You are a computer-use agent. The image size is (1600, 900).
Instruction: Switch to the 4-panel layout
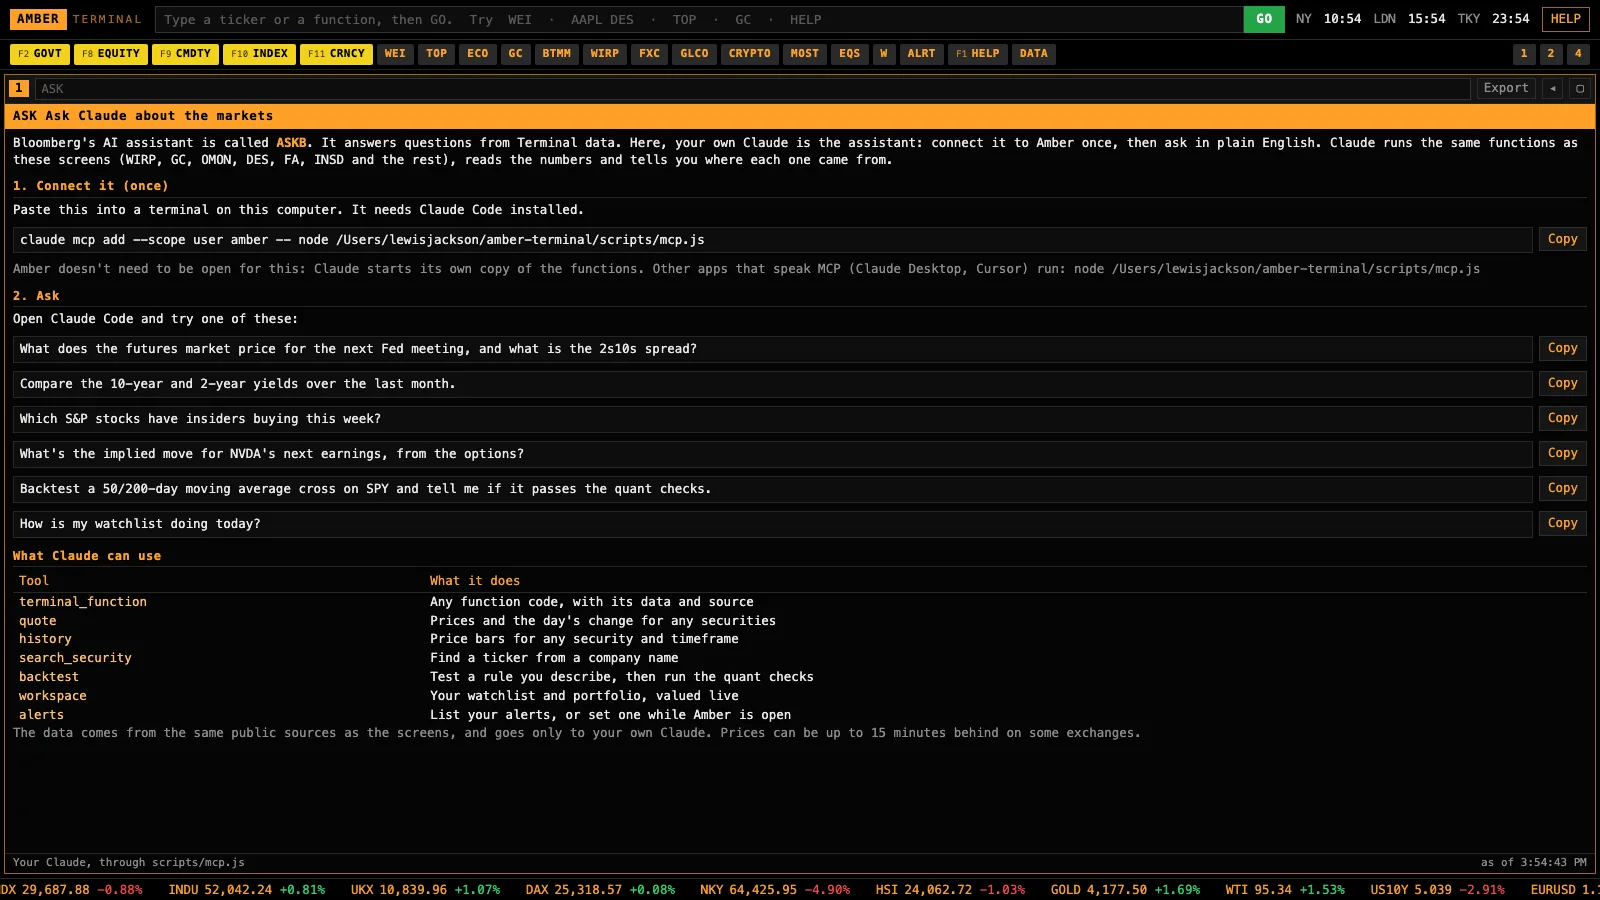1578,54
